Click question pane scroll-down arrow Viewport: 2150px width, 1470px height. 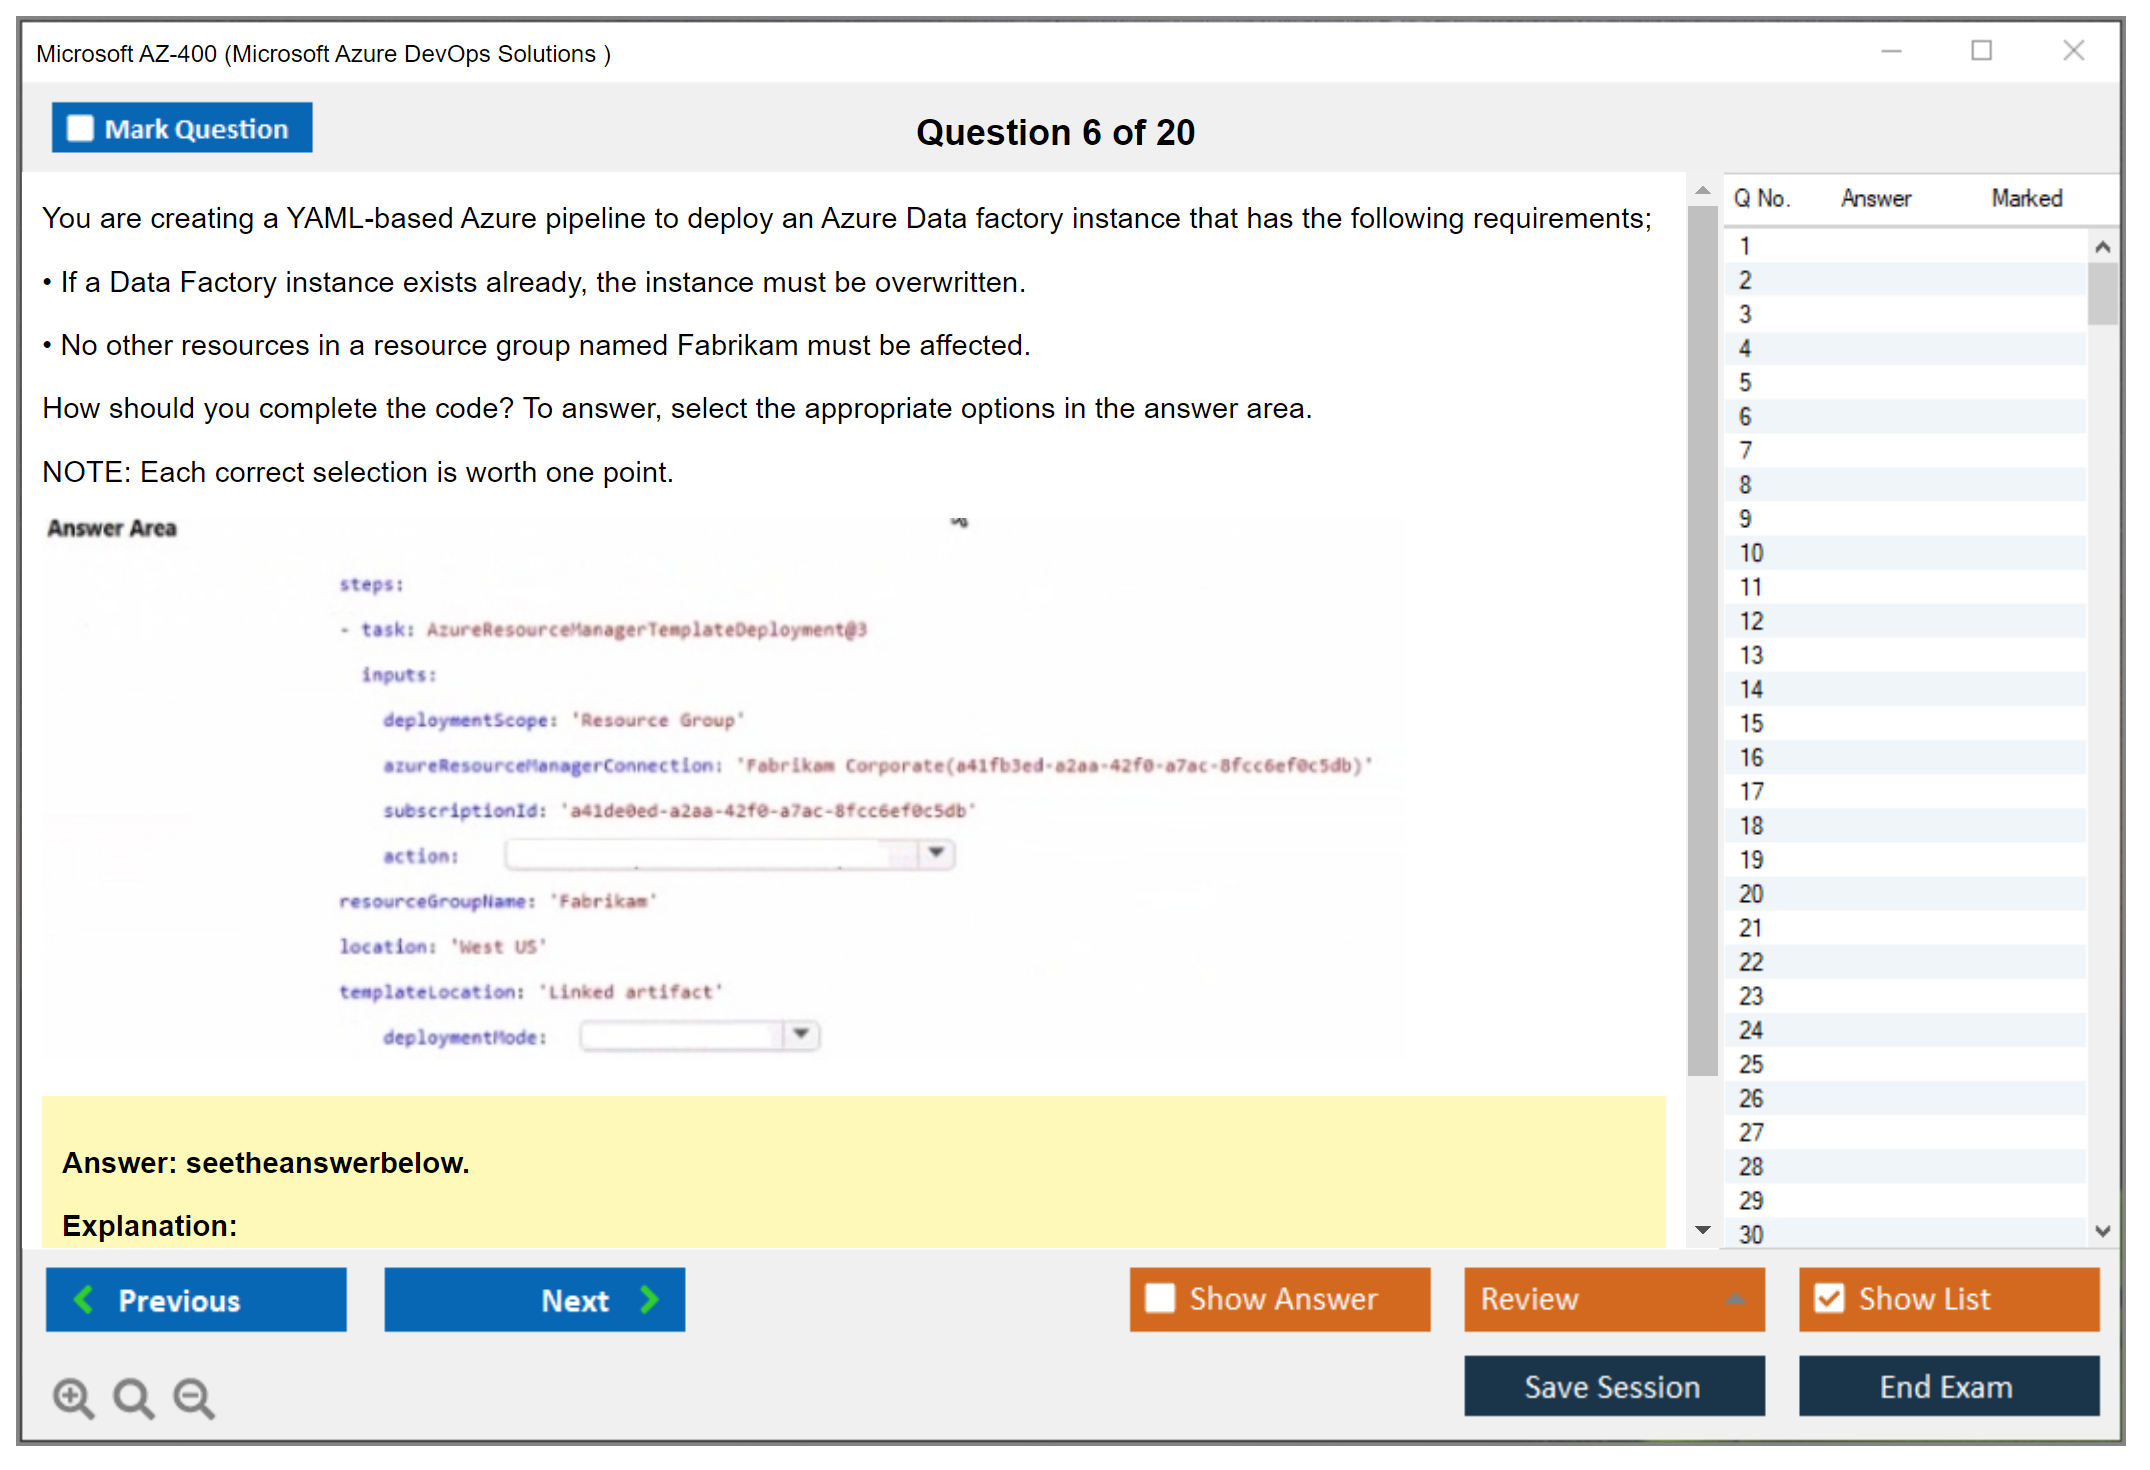point(1703,1229)
